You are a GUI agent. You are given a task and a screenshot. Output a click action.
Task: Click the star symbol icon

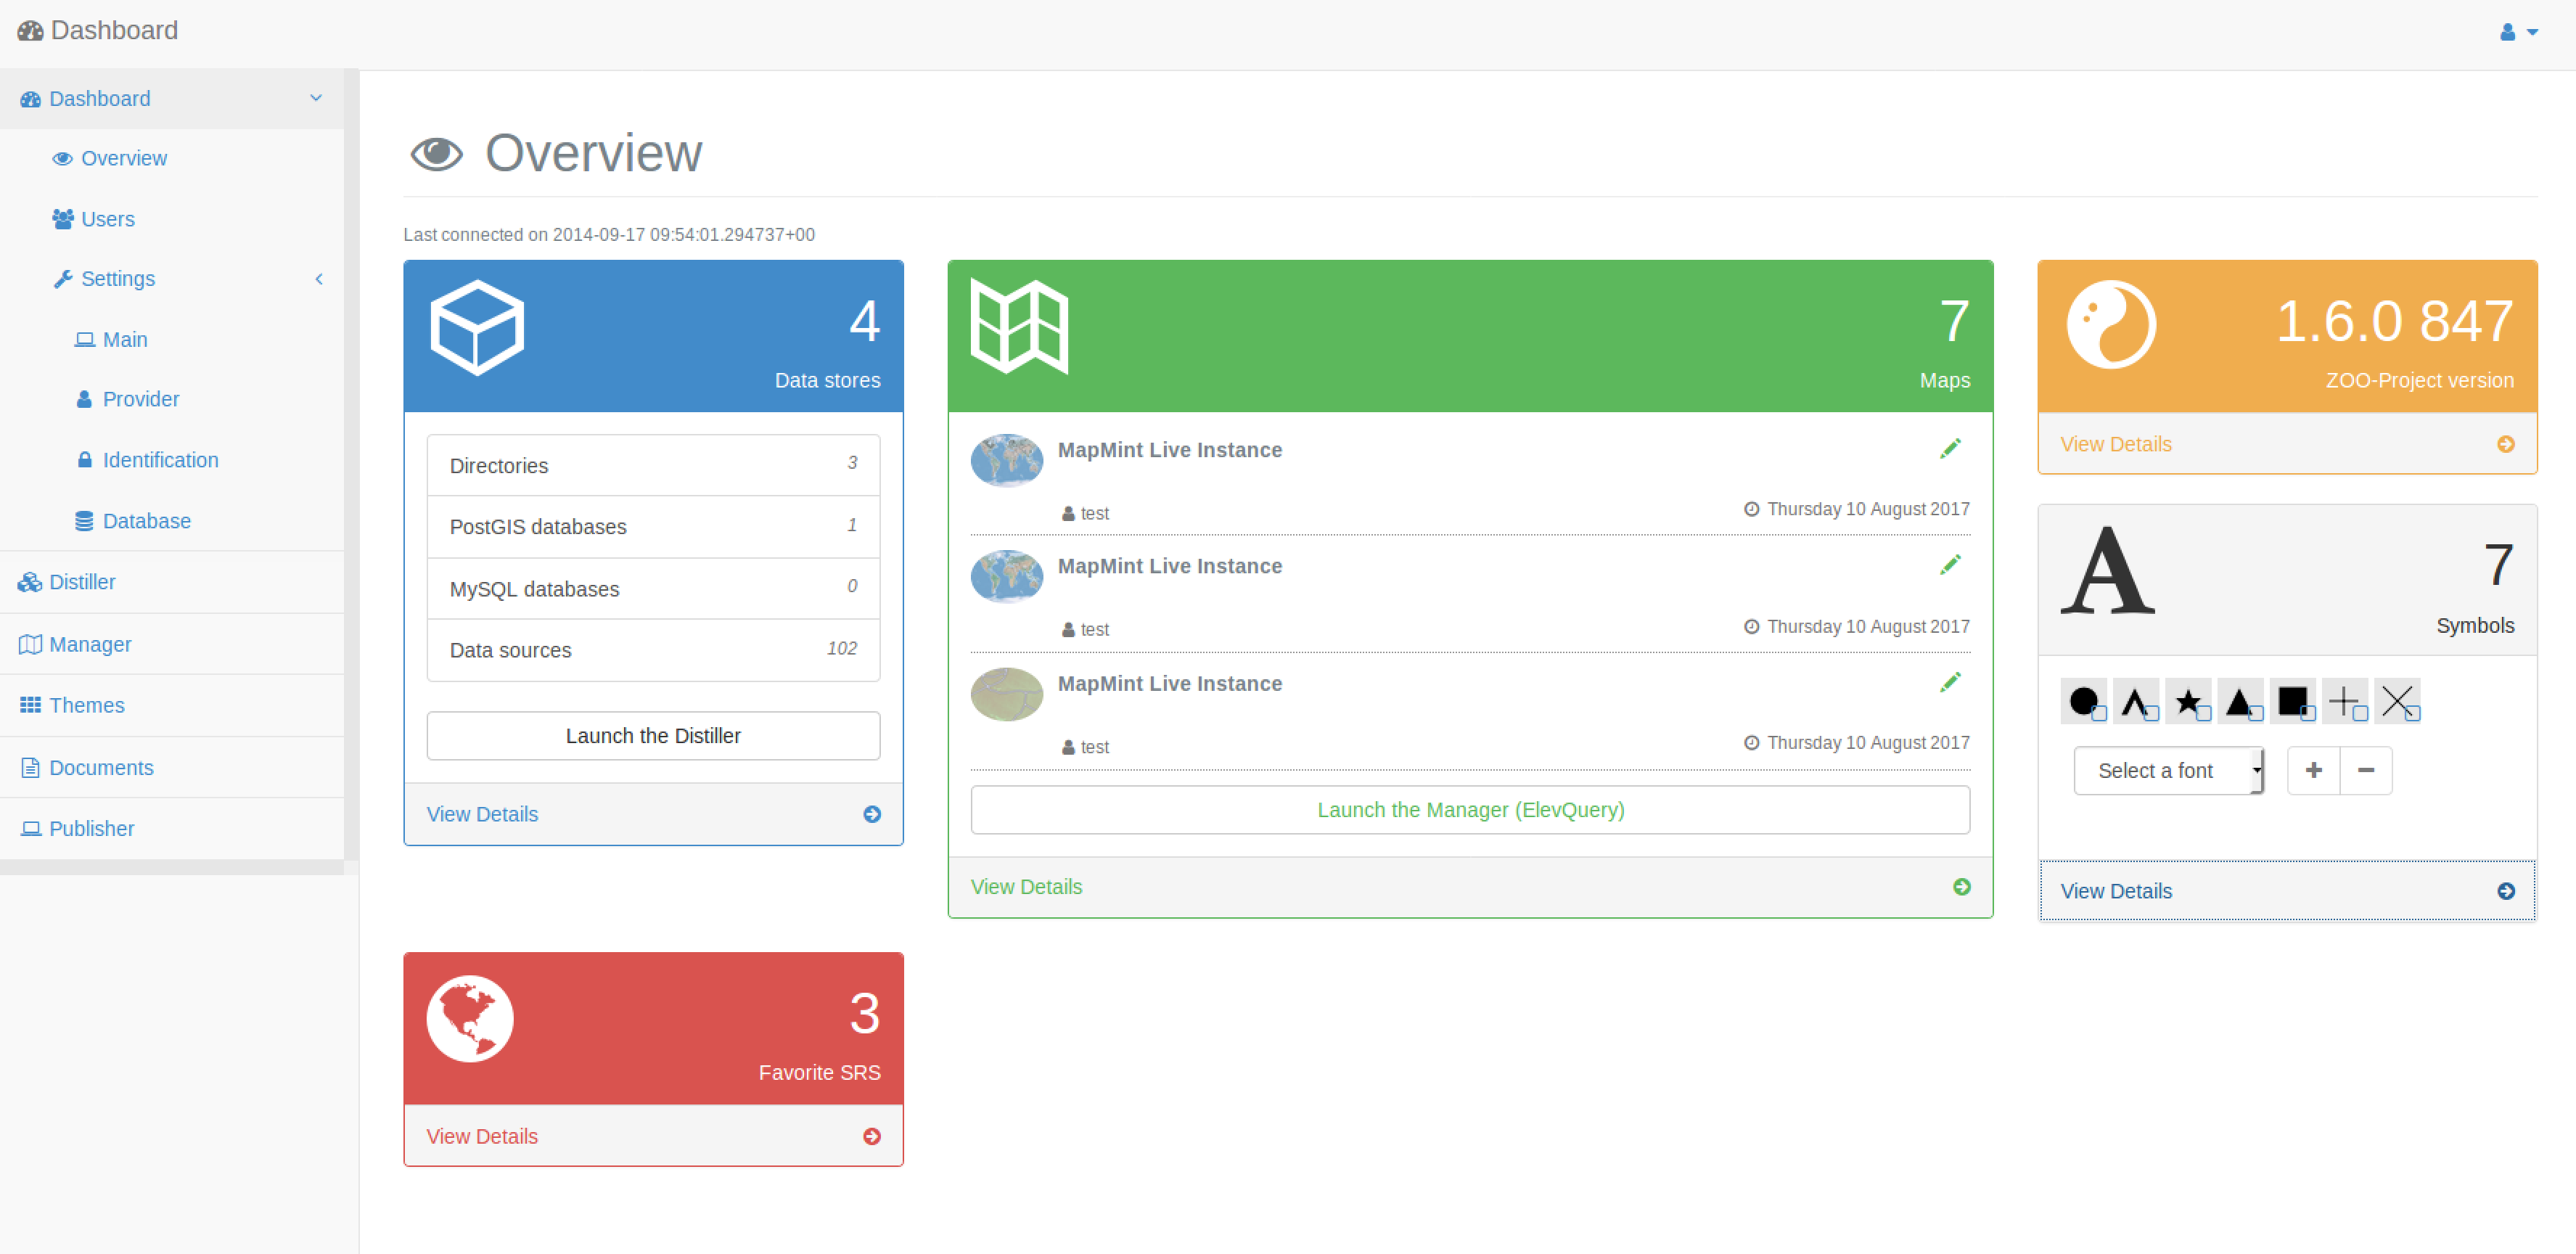pos(2188,701)
